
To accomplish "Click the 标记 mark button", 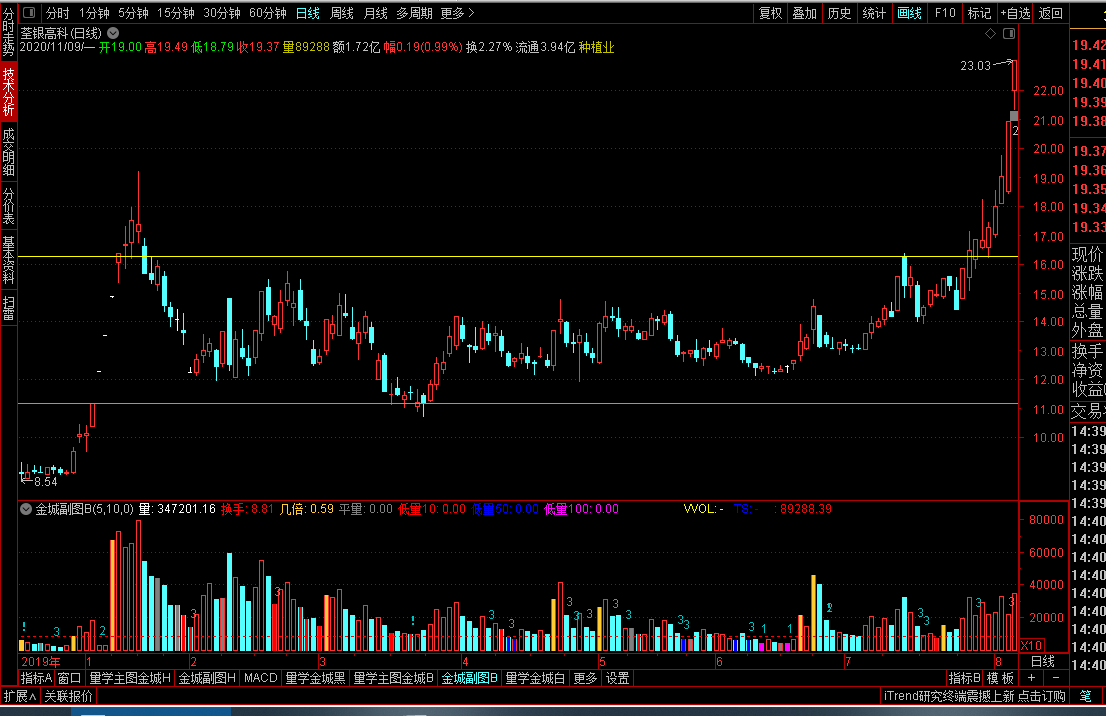I will tap(979, 13).
